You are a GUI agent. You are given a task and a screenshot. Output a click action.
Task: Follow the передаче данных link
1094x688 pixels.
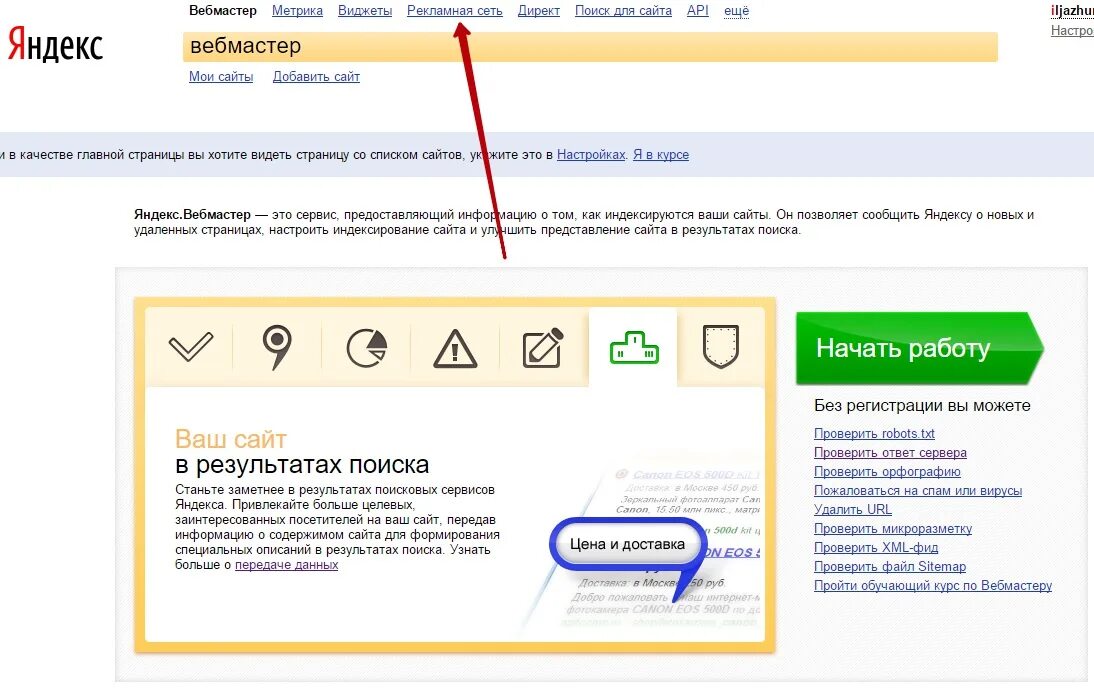click(286, 564)
